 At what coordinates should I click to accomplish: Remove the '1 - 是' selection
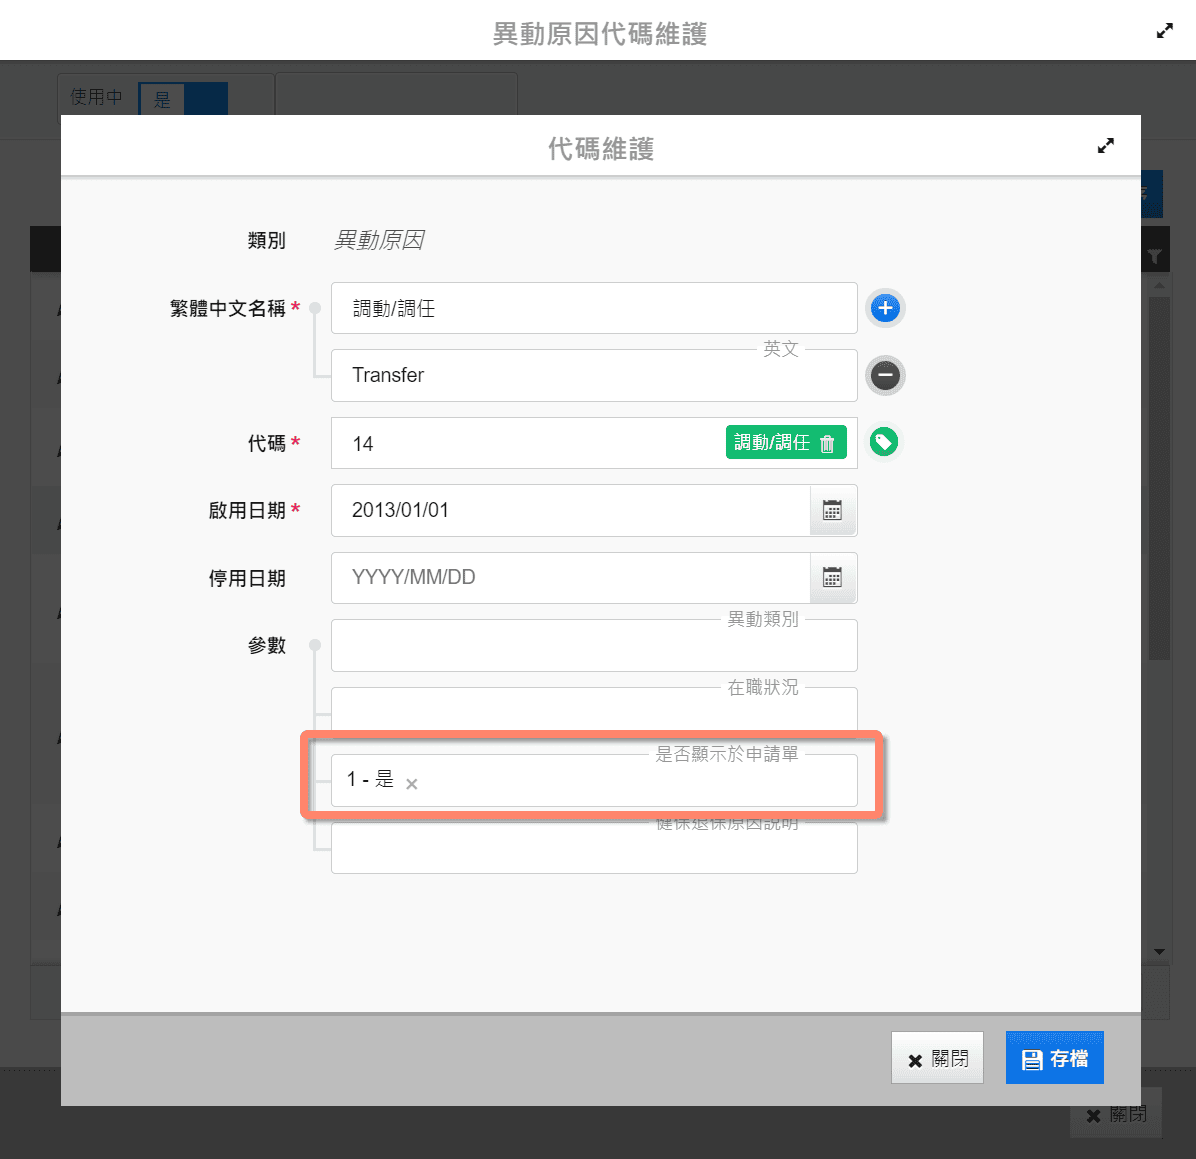tap(412, 784)
